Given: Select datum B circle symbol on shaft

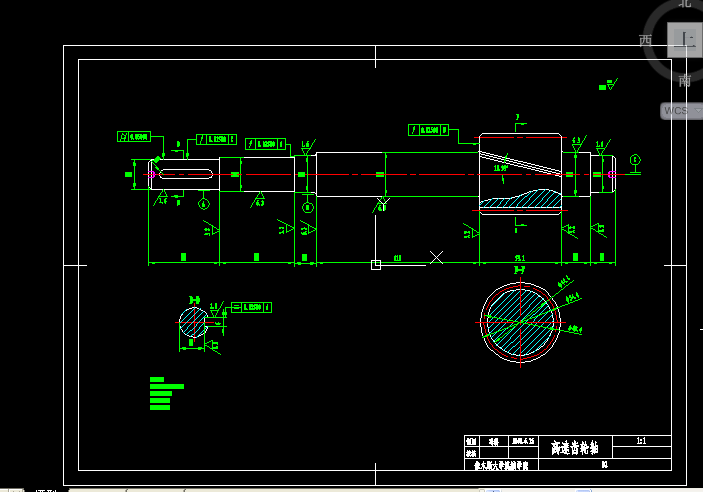Looking at the screenshot, I should coord(308,208).
